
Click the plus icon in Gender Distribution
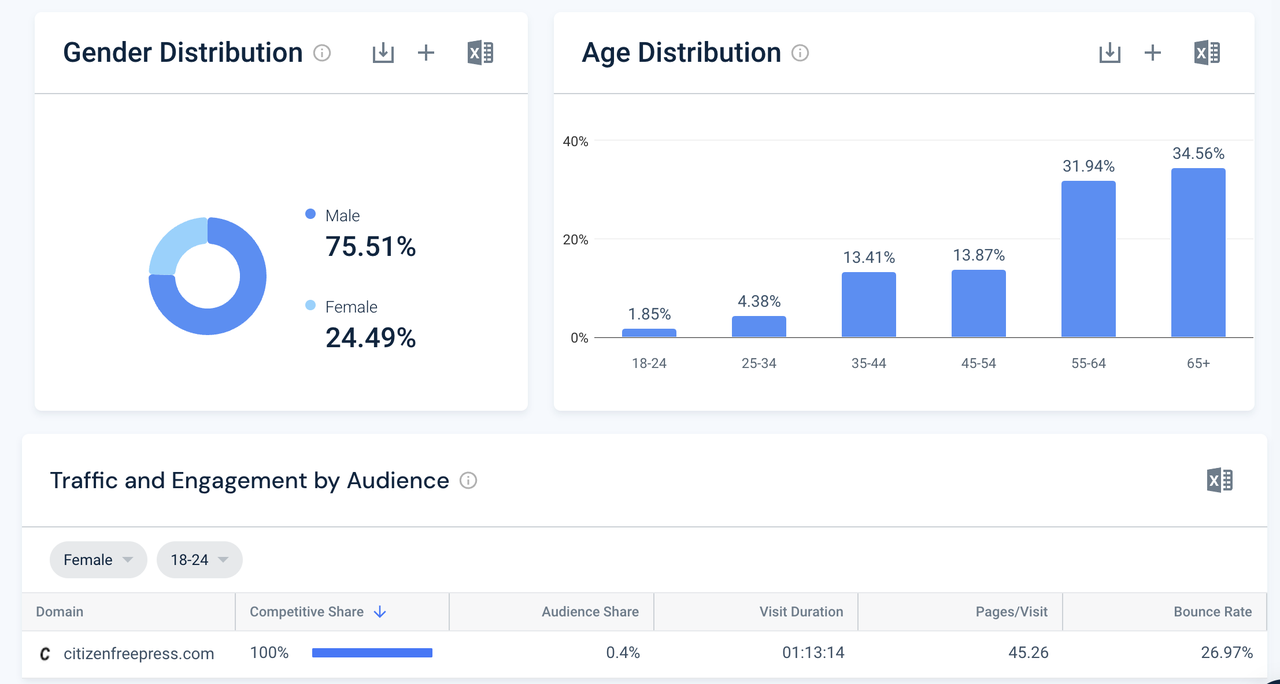pyautogui.click(x=426, y=53)
